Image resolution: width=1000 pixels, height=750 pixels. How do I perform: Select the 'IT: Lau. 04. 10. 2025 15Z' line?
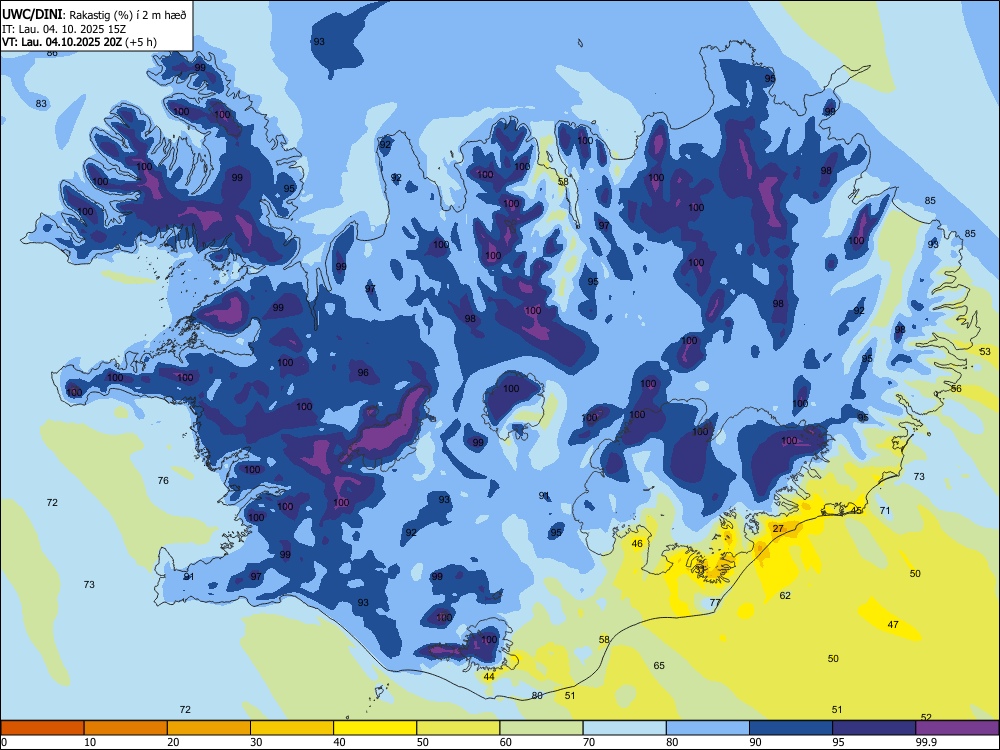click(64, 29)
